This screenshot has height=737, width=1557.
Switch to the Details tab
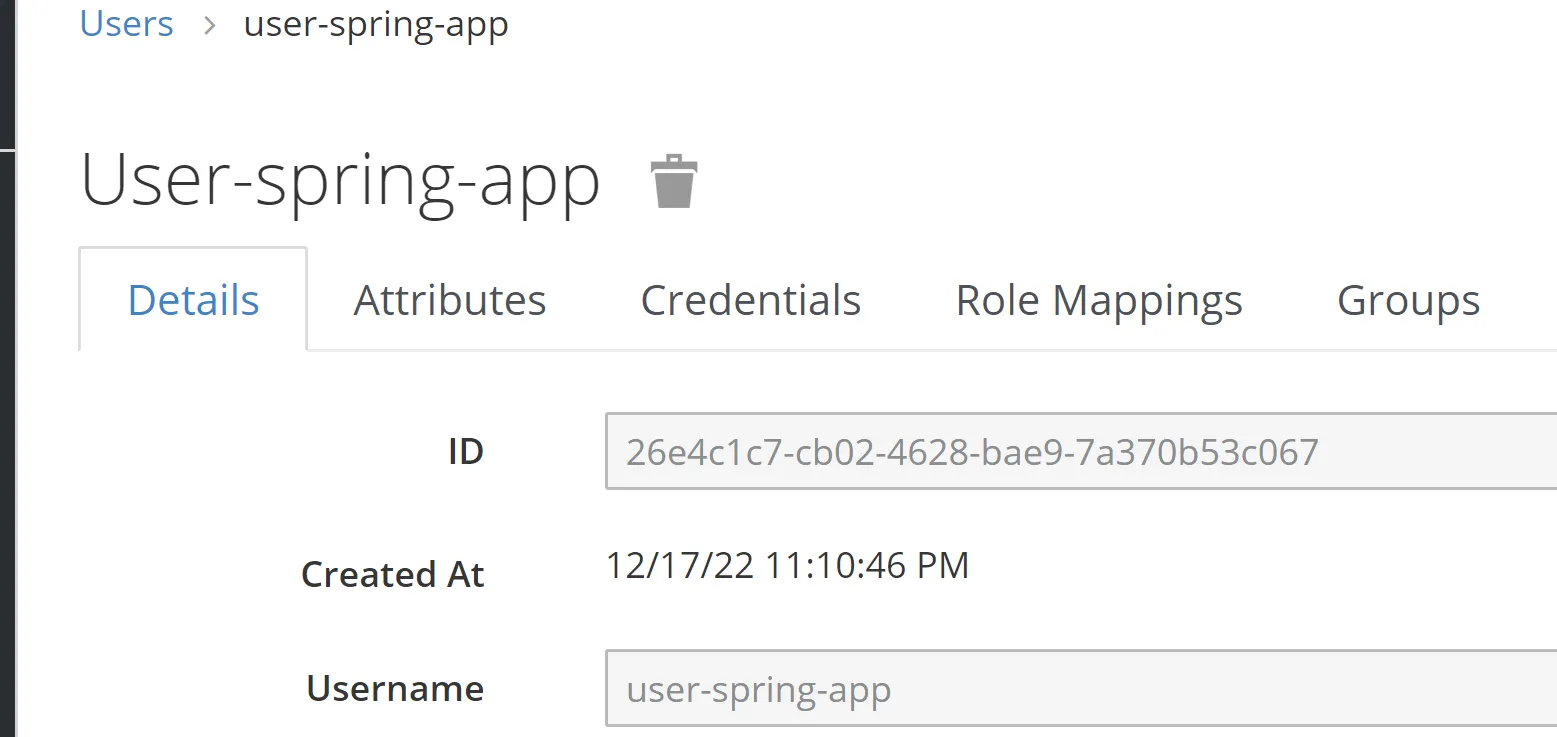pos(193,300)
